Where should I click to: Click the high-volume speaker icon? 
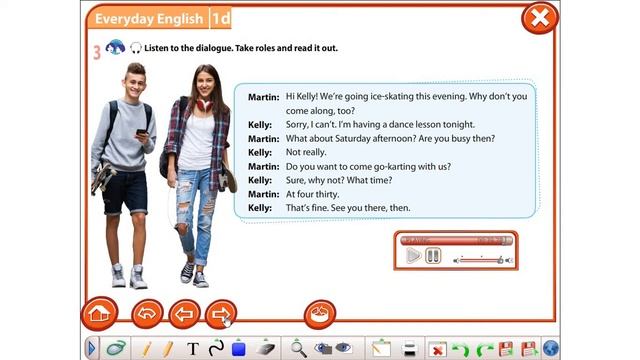click(x=509, y=260)
